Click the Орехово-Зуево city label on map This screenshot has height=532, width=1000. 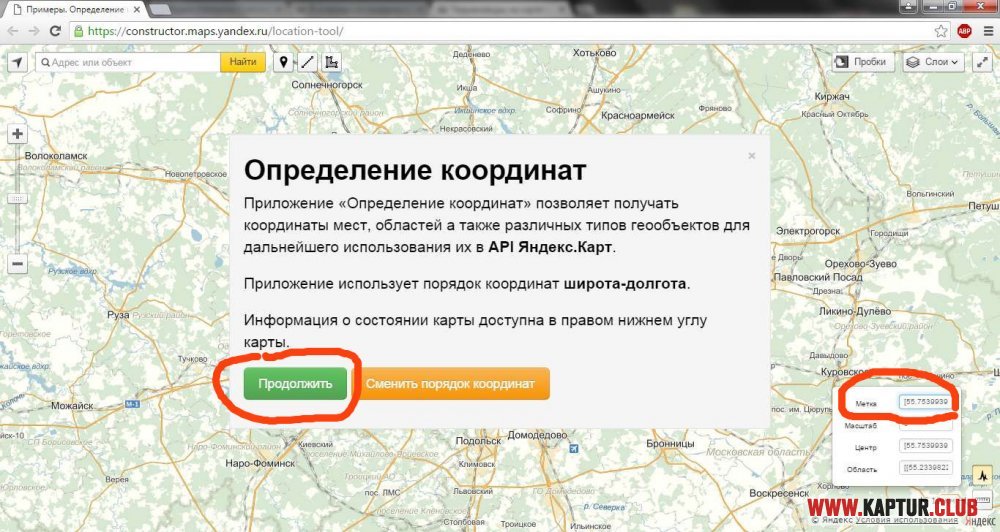(x=860, y=263)
